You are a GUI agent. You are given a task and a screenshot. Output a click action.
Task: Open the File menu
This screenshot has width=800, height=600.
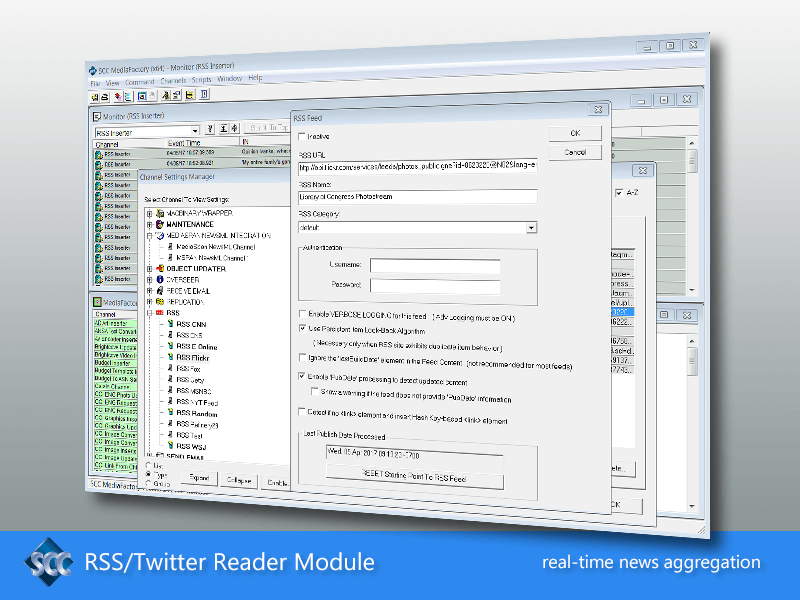click(95, 84)
